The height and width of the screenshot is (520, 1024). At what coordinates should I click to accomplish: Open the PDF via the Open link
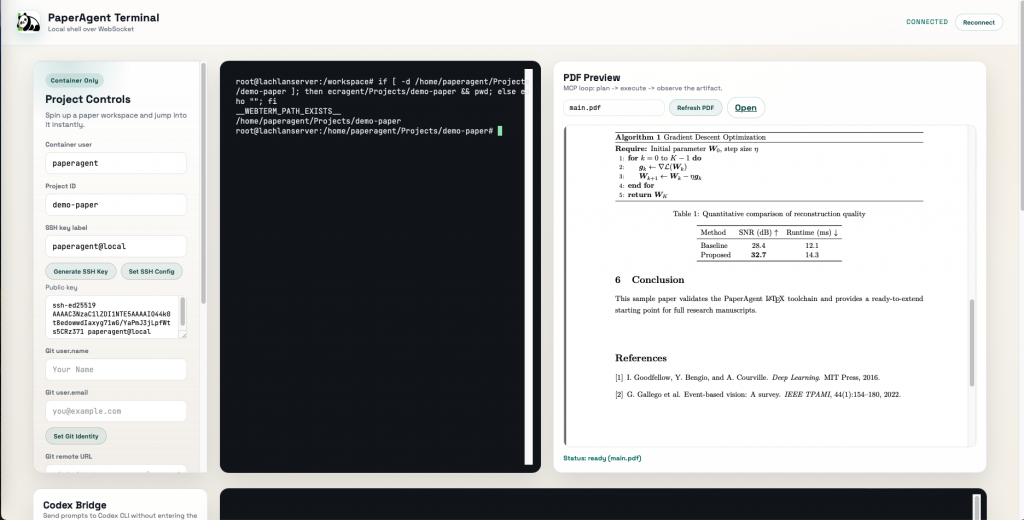click(746, 108)
